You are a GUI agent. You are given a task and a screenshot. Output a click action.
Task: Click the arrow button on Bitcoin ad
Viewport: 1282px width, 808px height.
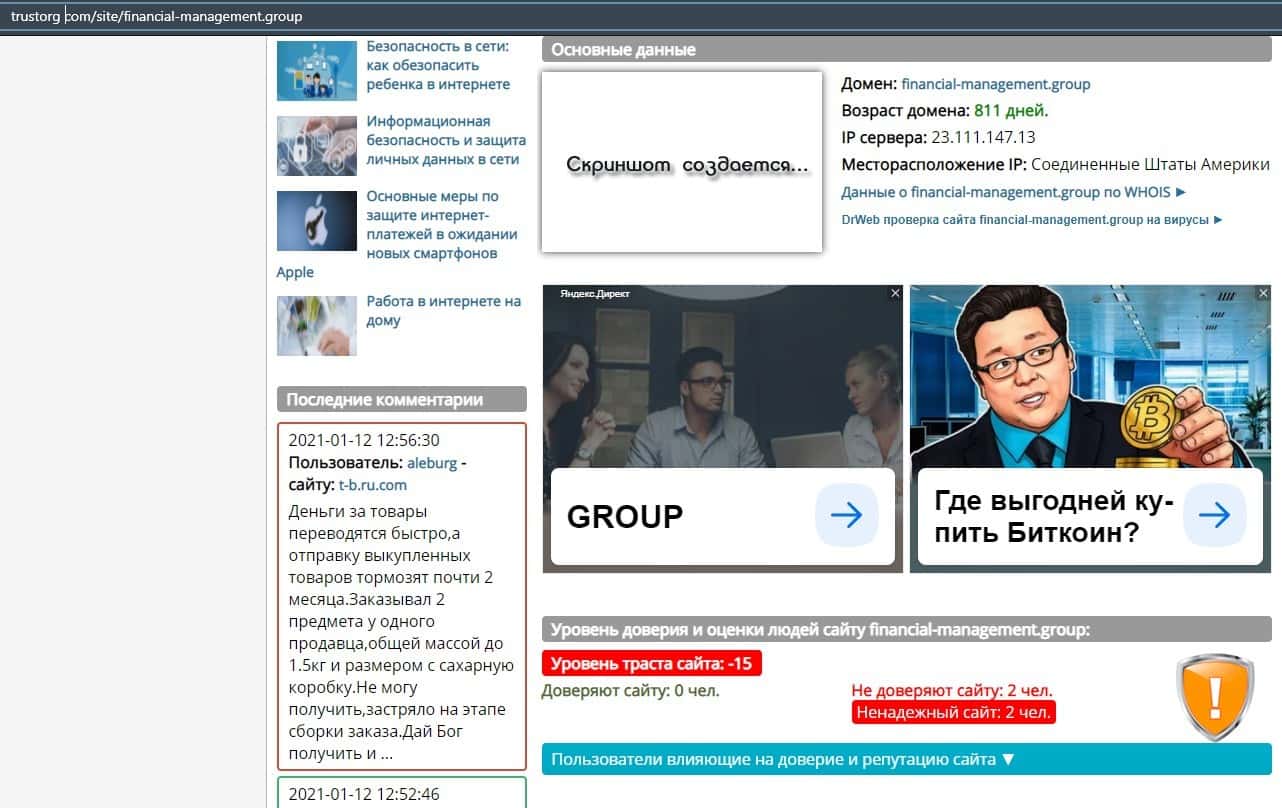1214,515
